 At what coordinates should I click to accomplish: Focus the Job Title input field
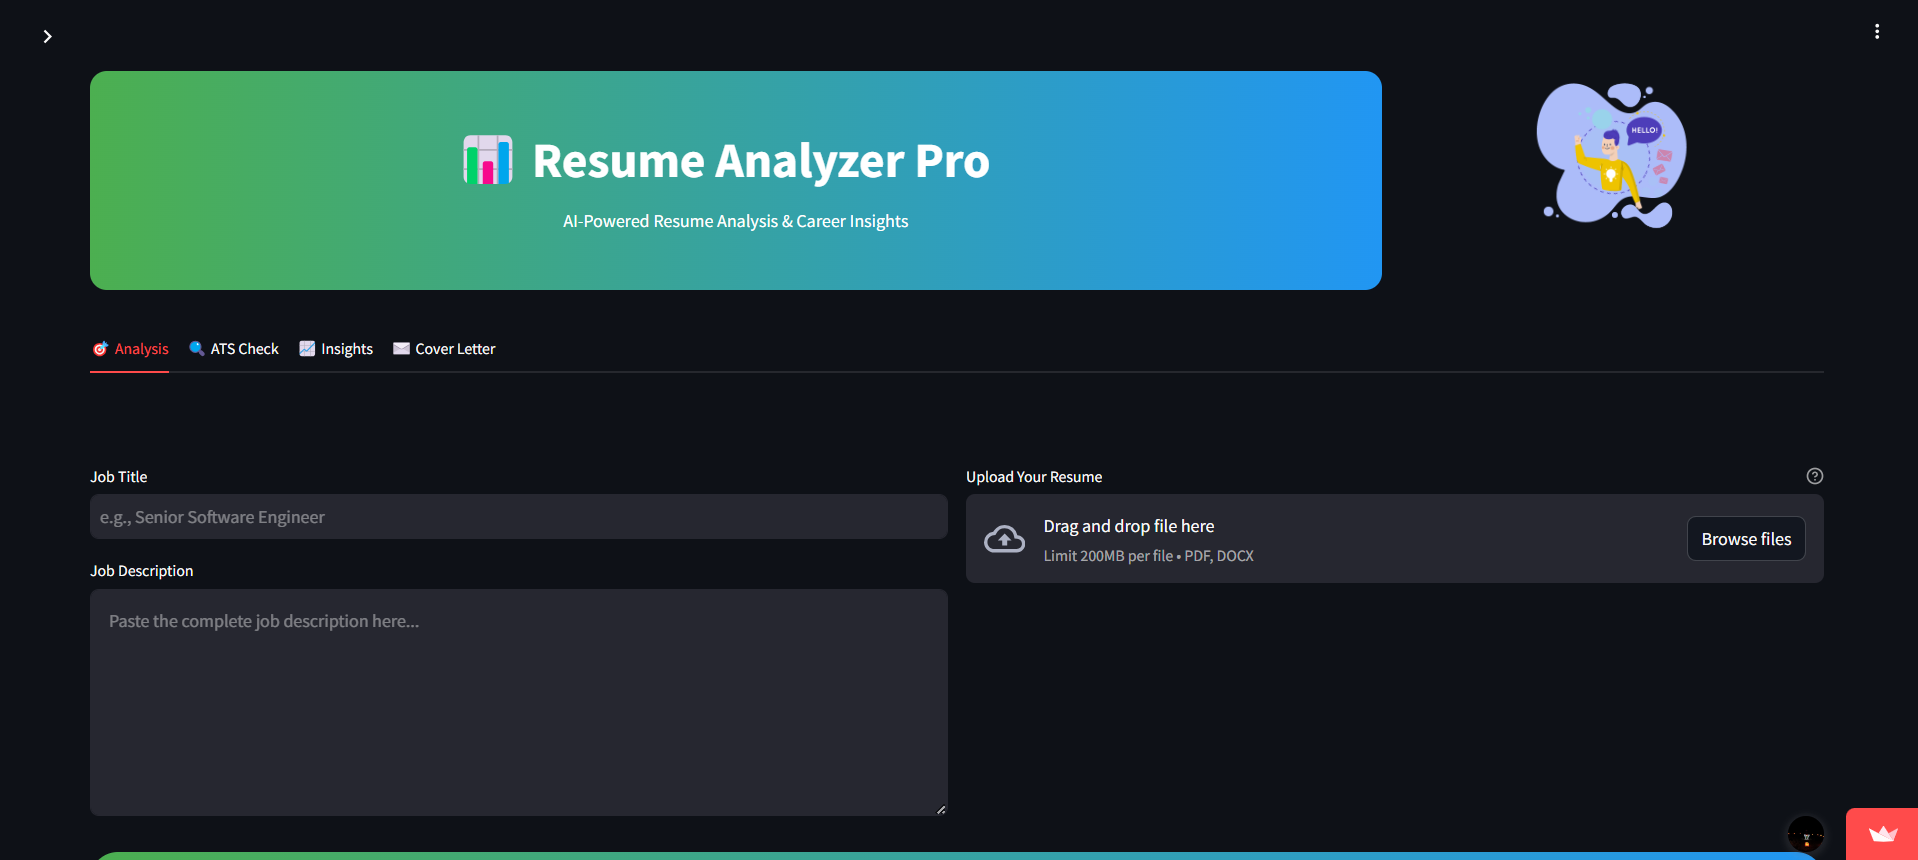tap(518, 517)
